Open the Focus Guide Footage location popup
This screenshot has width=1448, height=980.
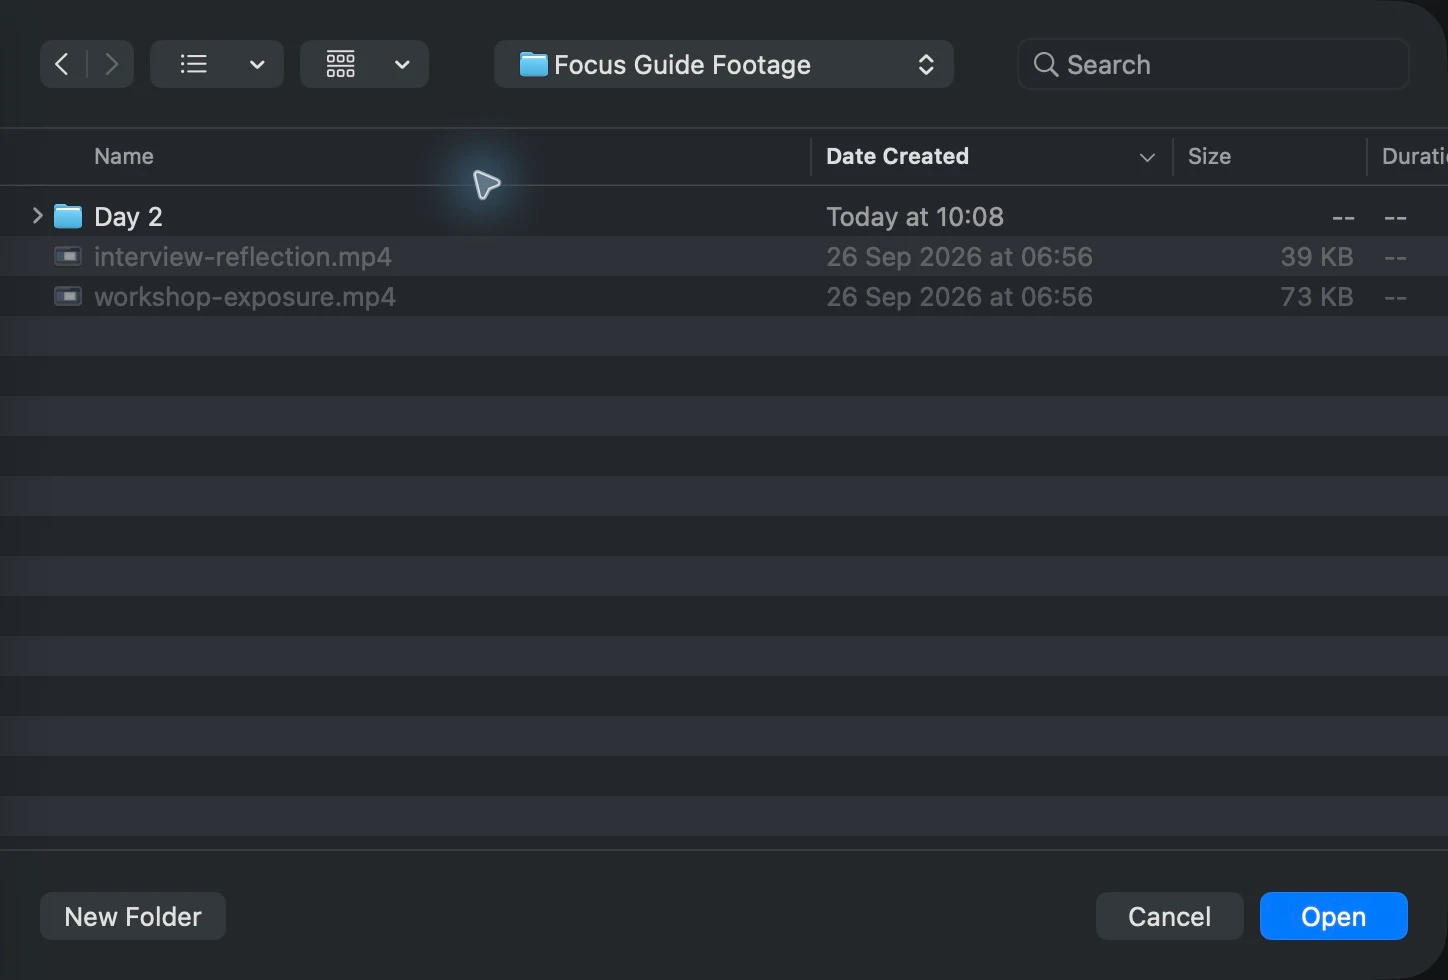(x=724, y=64)
